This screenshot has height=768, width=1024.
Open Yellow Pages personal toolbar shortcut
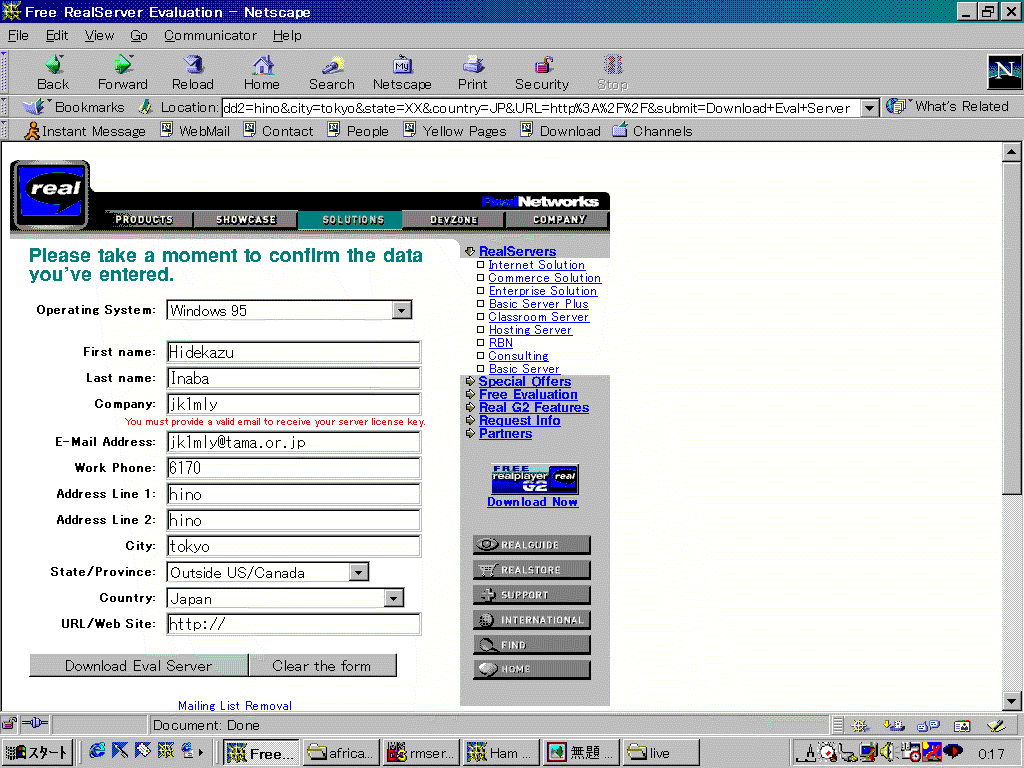pyautogui.click(x=455, y=131)
